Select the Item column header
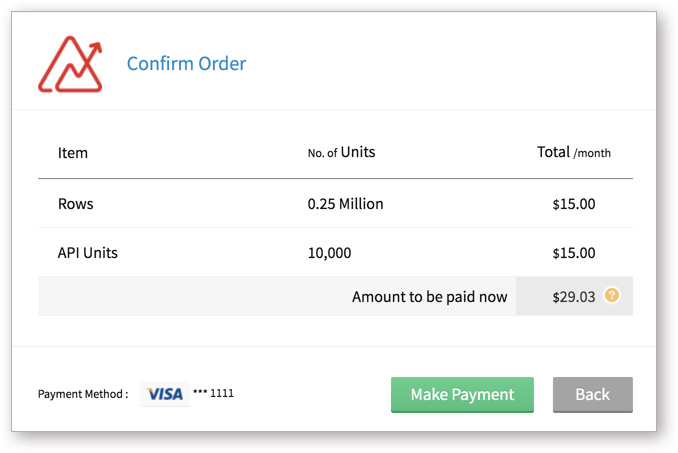The height and width of the screenshot is (453, 678). pyautogui.click(x=73, y=153)
